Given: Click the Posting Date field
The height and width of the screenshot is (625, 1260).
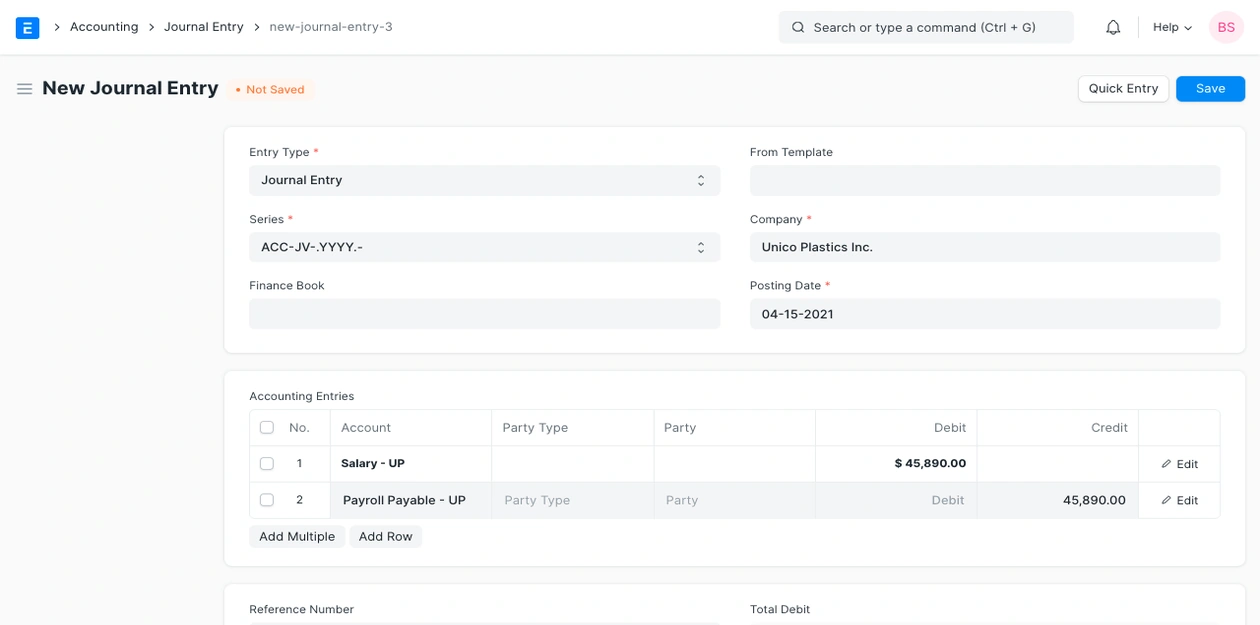Looking at the screenshot, I should pos(984,314).
